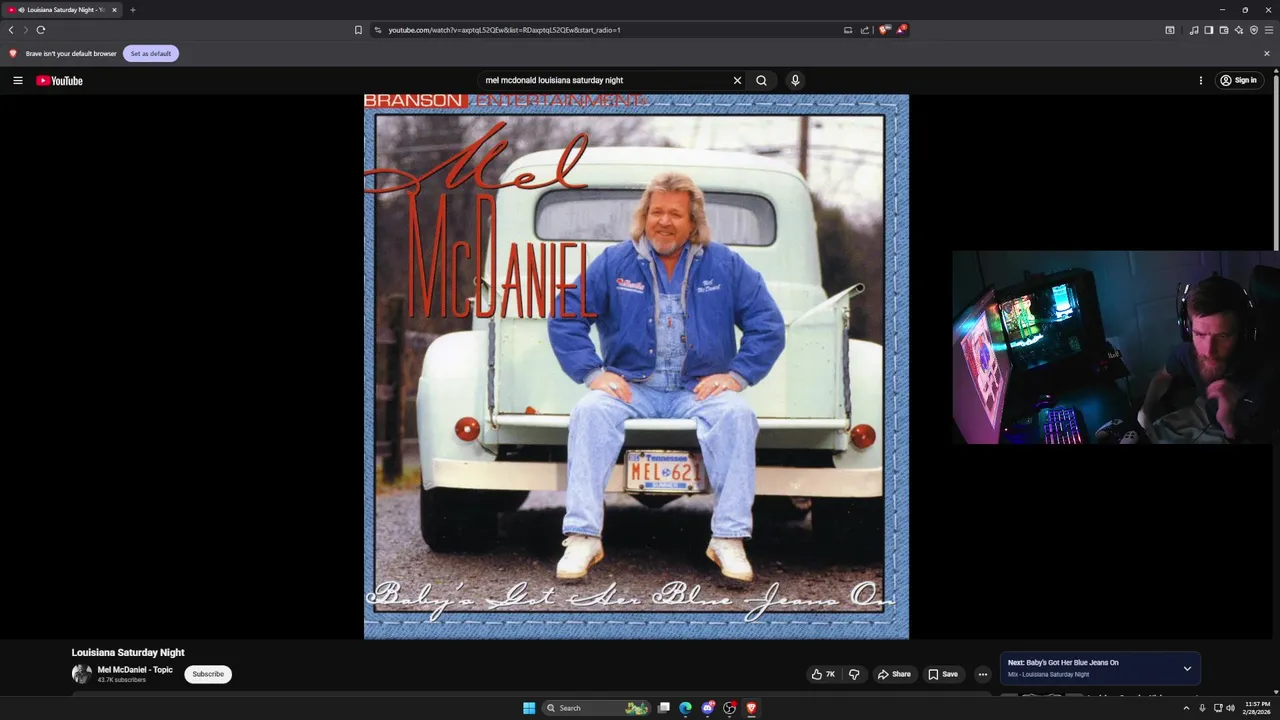Image resolution: width=1280 pixels, height=720 pixels.
Task: Go back to the previous page
Action: 11,30
